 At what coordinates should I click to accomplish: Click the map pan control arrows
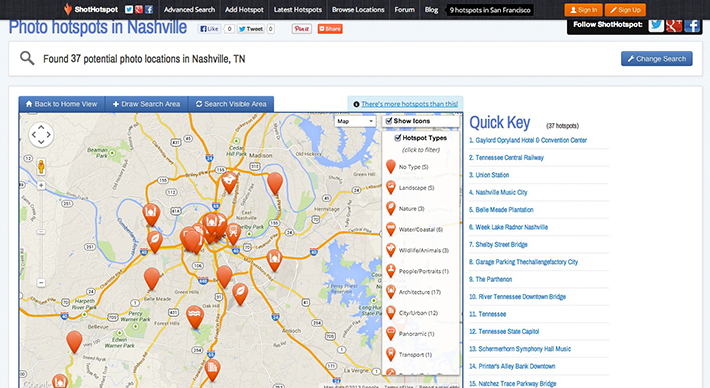tap(41, 135)
